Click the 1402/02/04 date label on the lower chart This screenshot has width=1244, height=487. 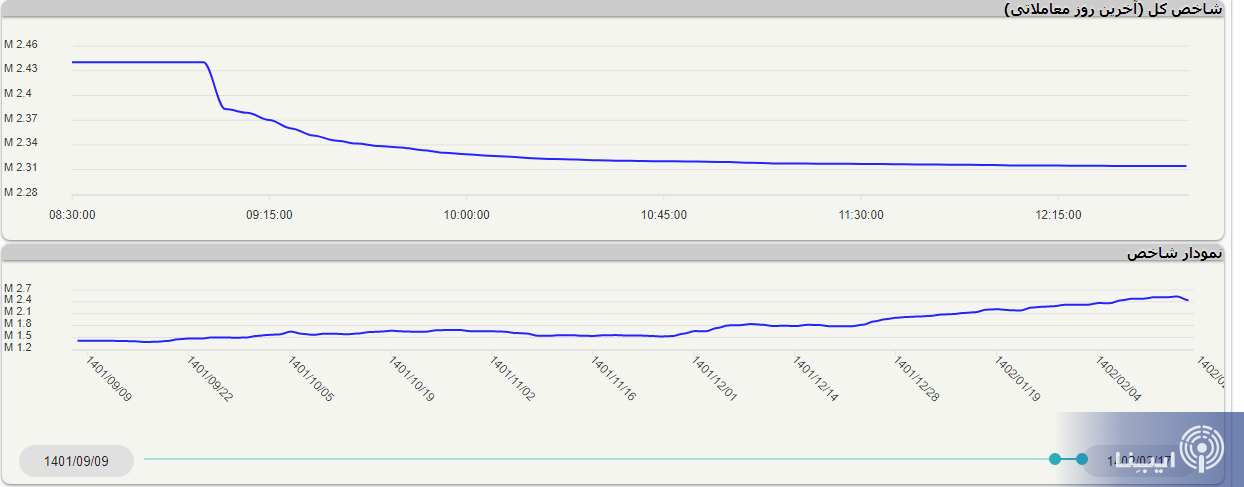tap(1119, 379)
